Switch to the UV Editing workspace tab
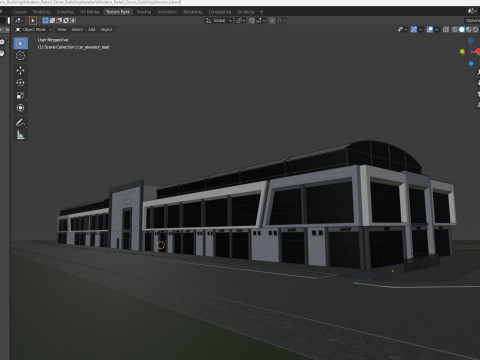The height and width of the screenshot is (360, 480). coord(89,12)
